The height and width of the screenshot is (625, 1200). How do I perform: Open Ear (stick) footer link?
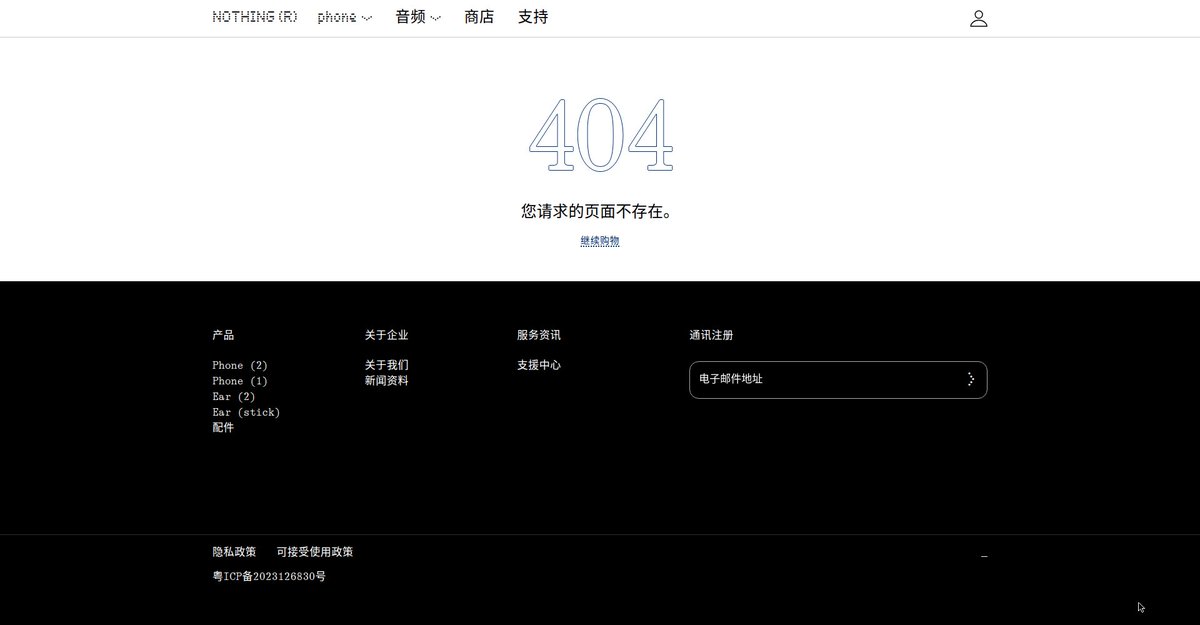[x=246, y=412]
